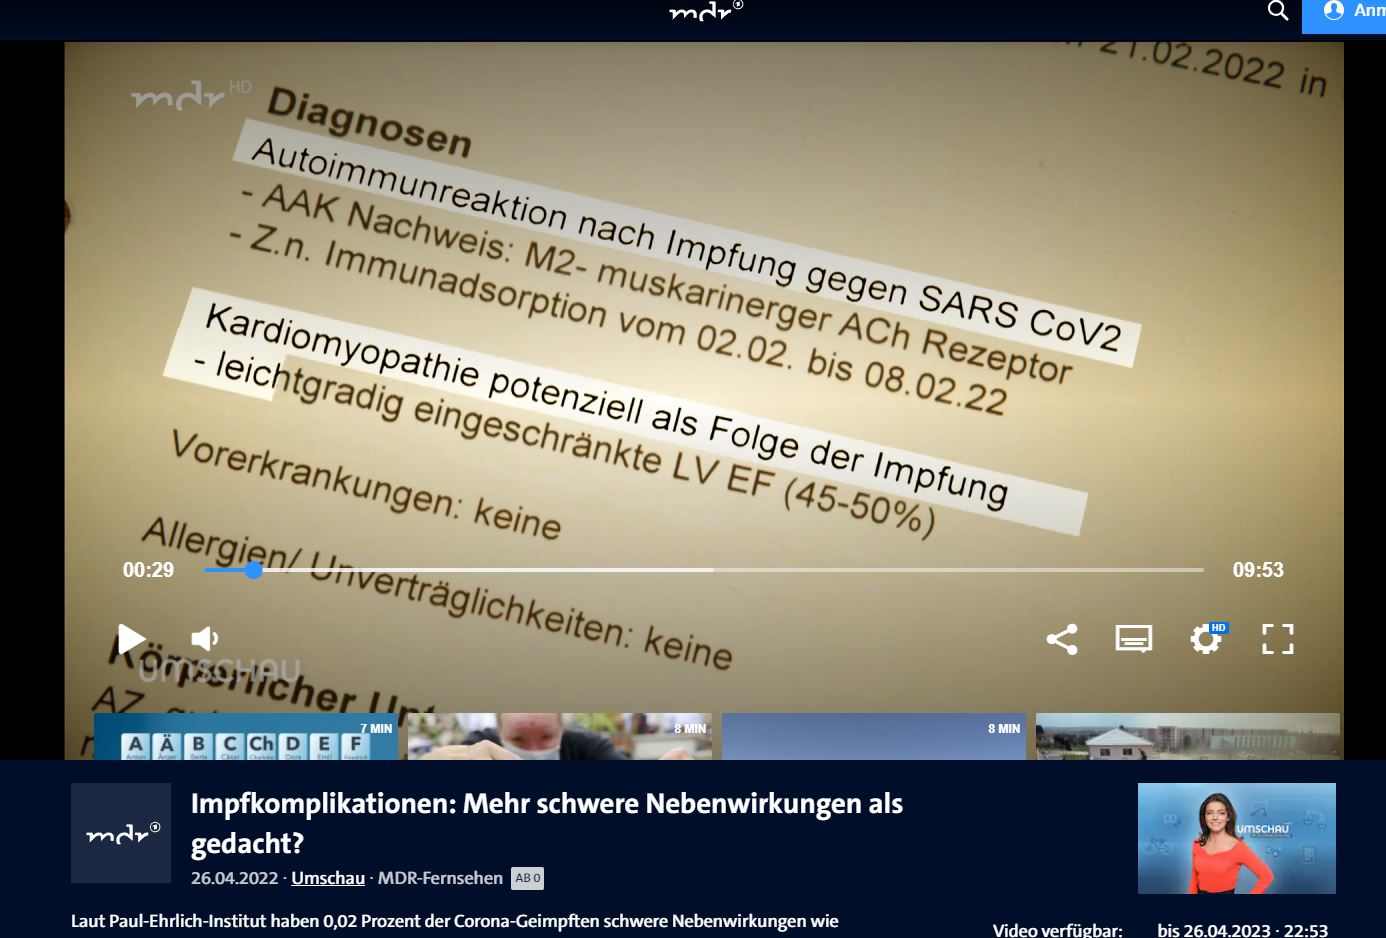Click the video progress bar handle
1386x938 pixels.
tap(254, 570)
